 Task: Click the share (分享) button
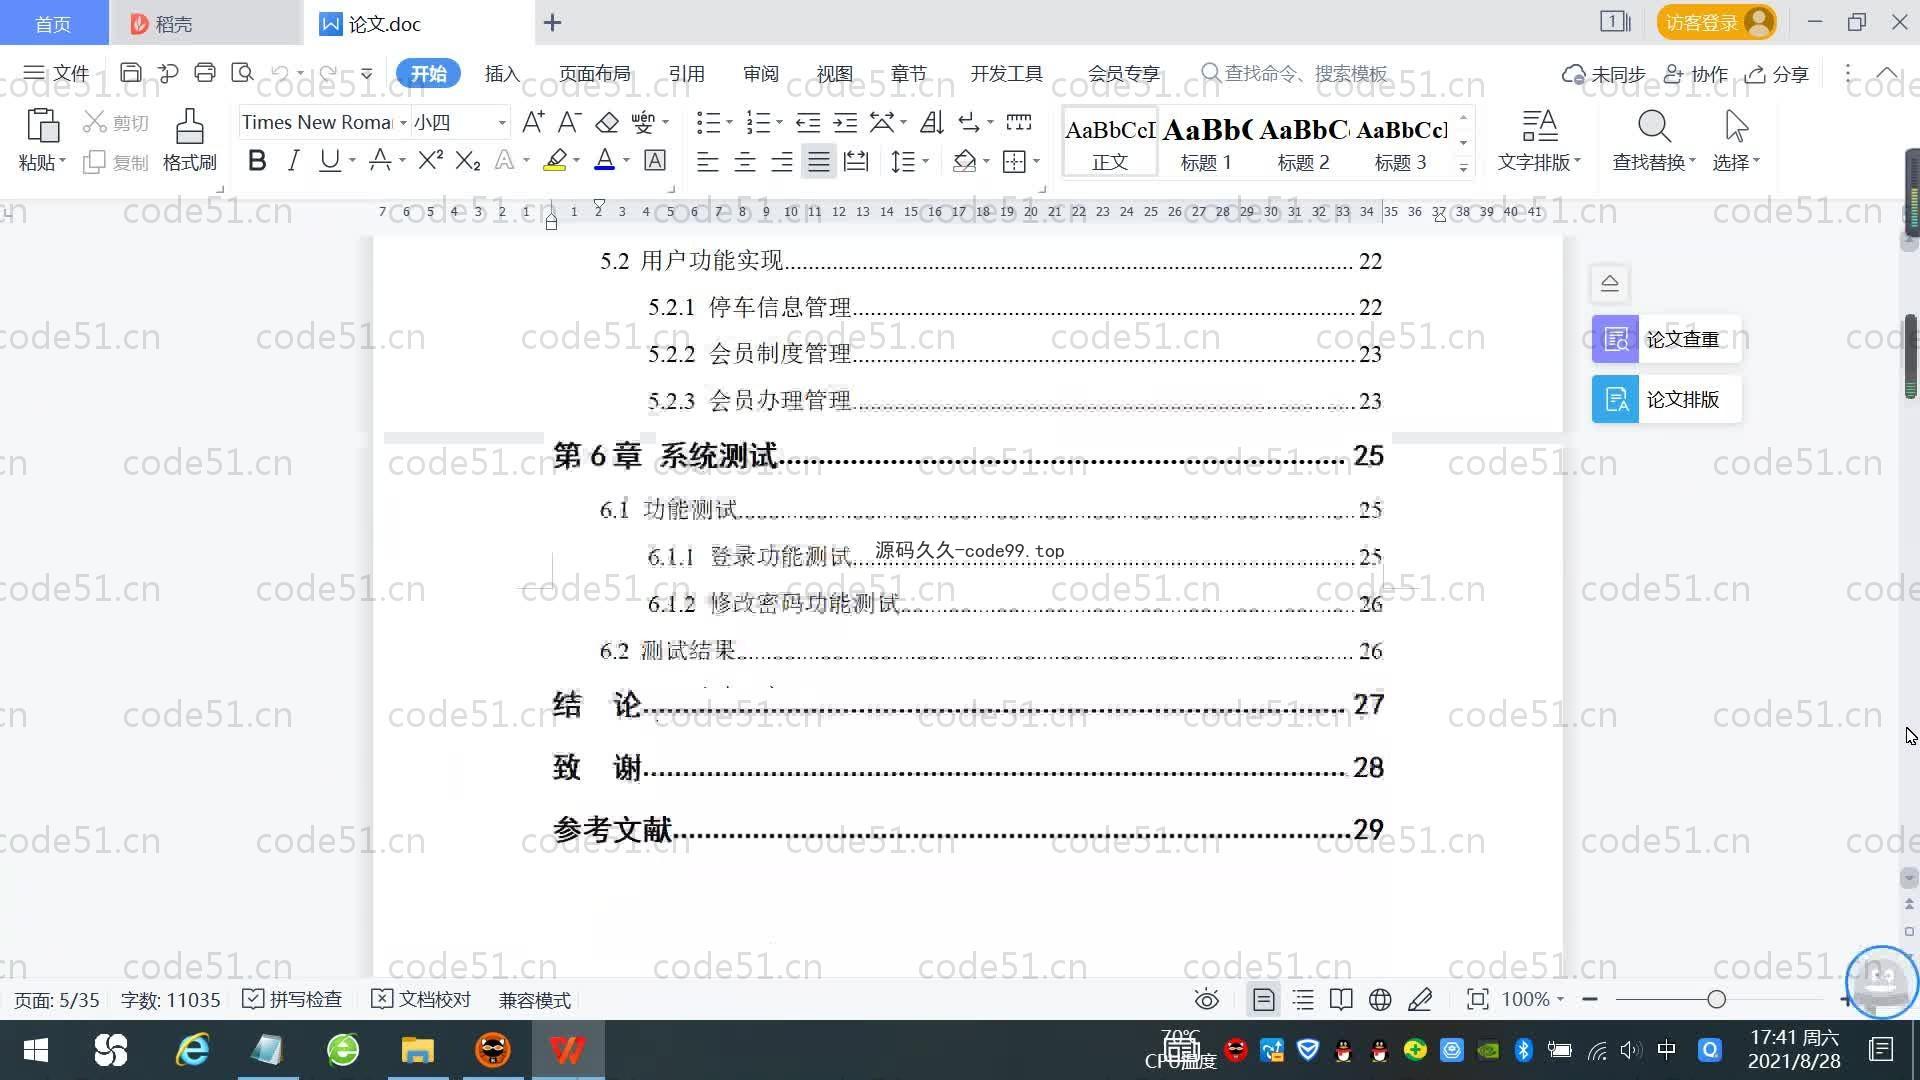(1777, 74)
